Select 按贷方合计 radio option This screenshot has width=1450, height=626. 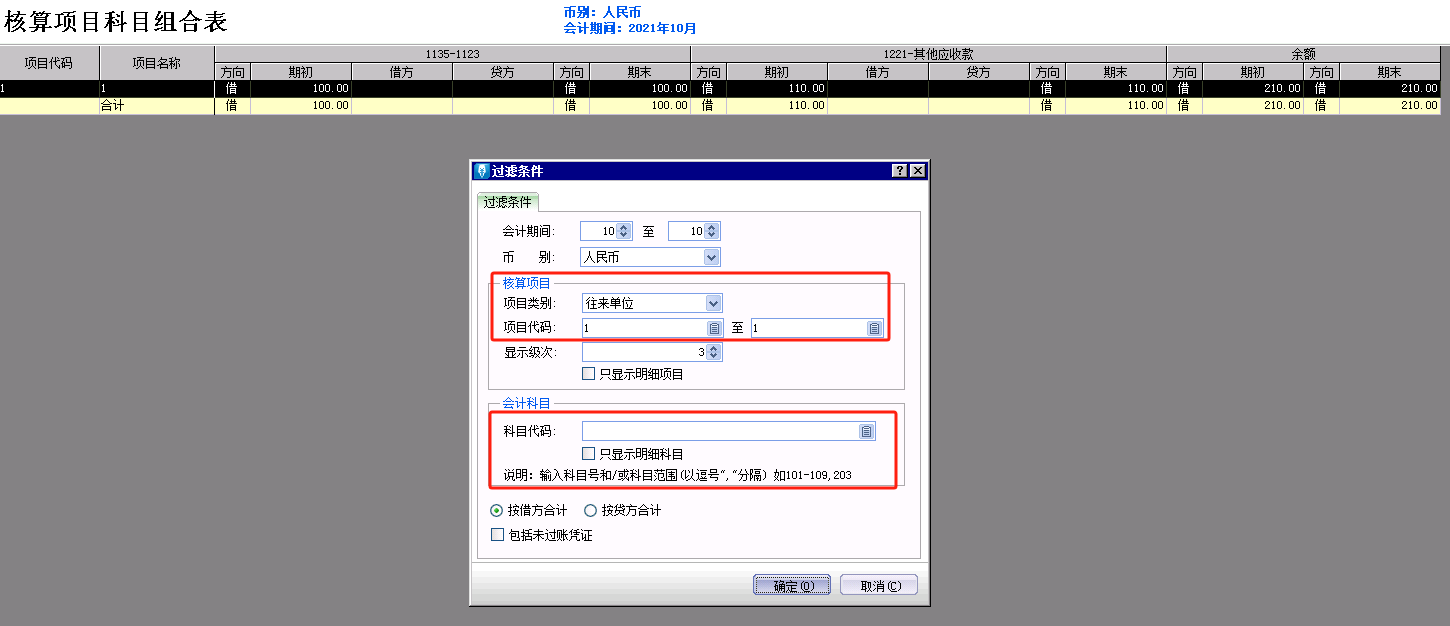[590, 510]
